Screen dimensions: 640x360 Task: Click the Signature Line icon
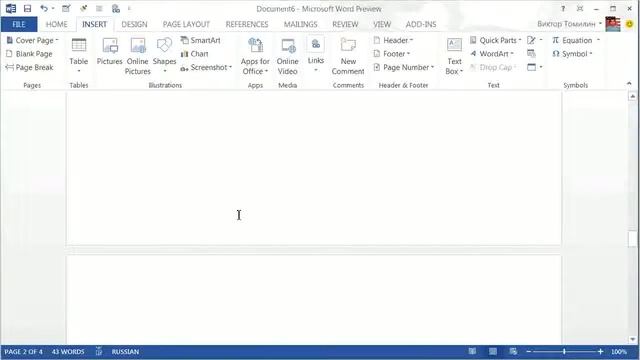pyautogui.click(x=531, y=40)
